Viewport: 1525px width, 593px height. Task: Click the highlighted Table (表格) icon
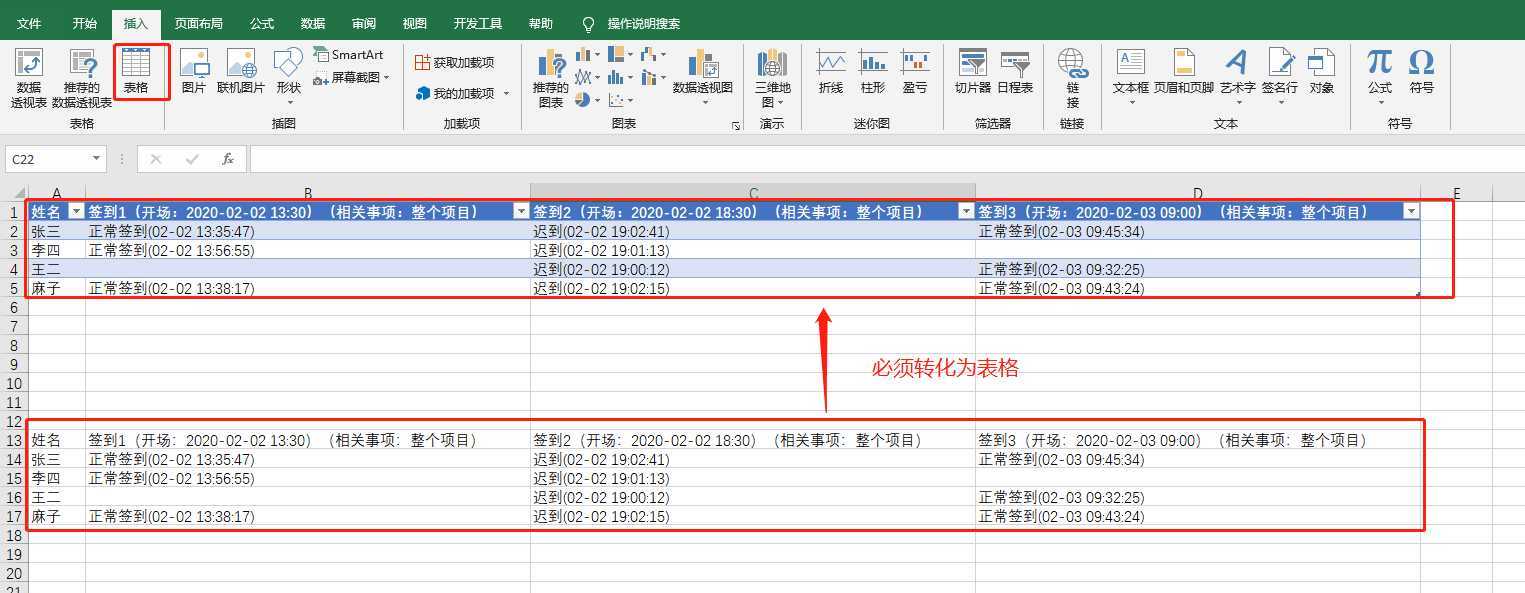click(x=140, y=70)
